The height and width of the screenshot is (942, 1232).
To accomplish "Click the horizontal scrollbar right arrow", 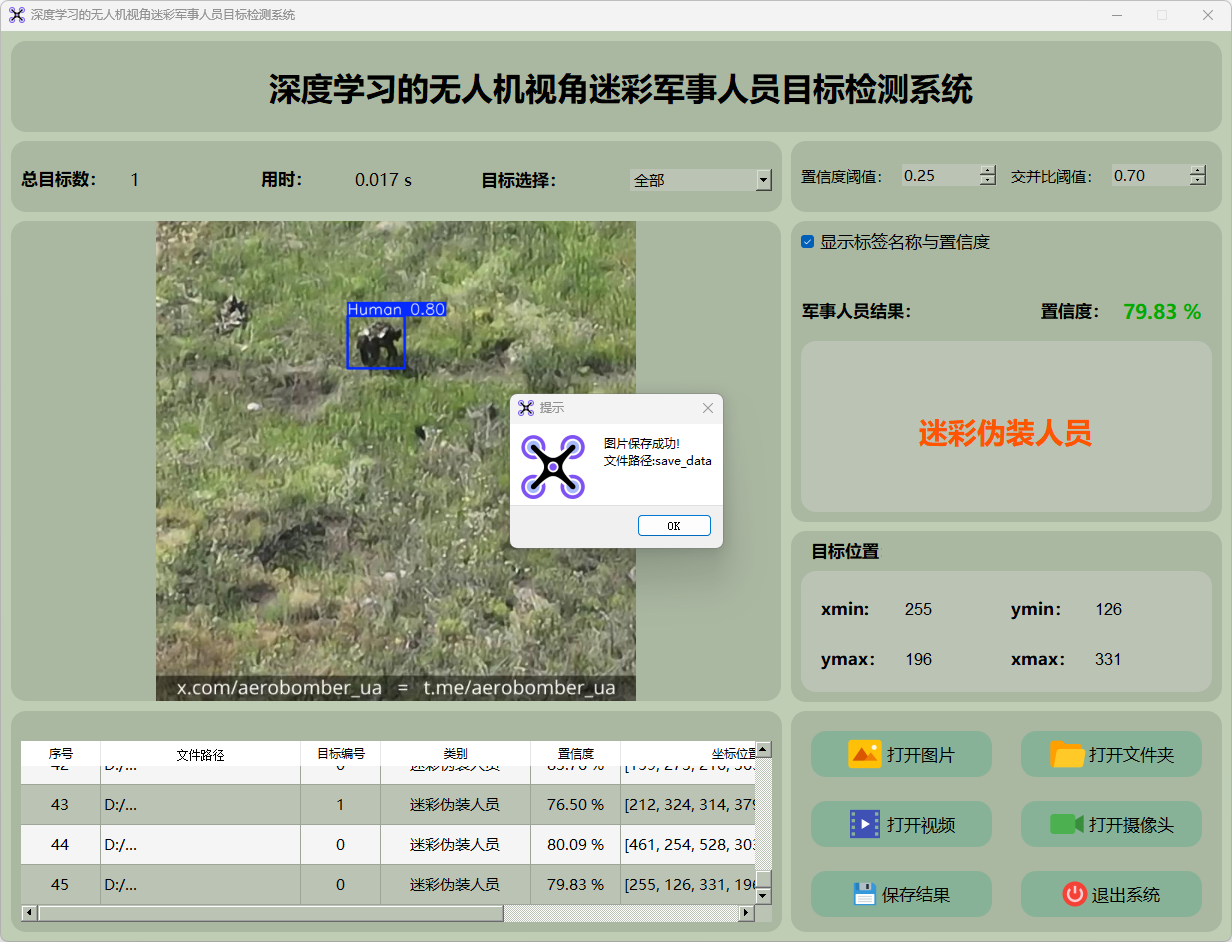I will click(745, 913).
